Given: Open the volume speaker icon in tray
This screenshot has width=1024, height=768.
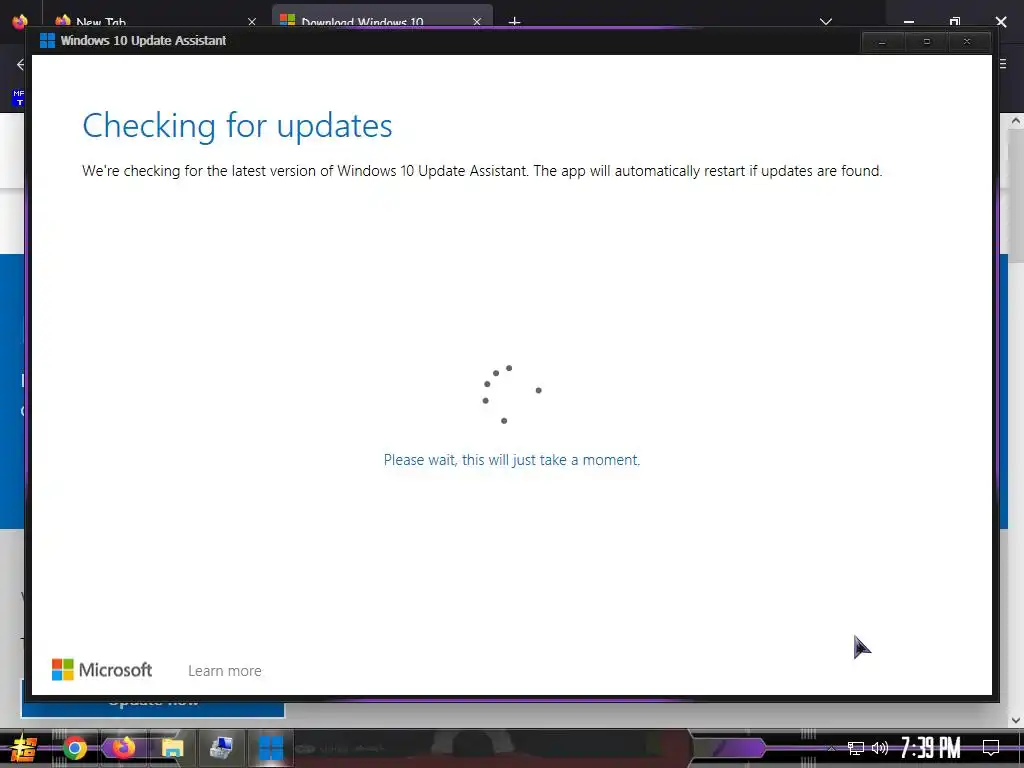Looking at the screenshot, I should click(880, 748).
